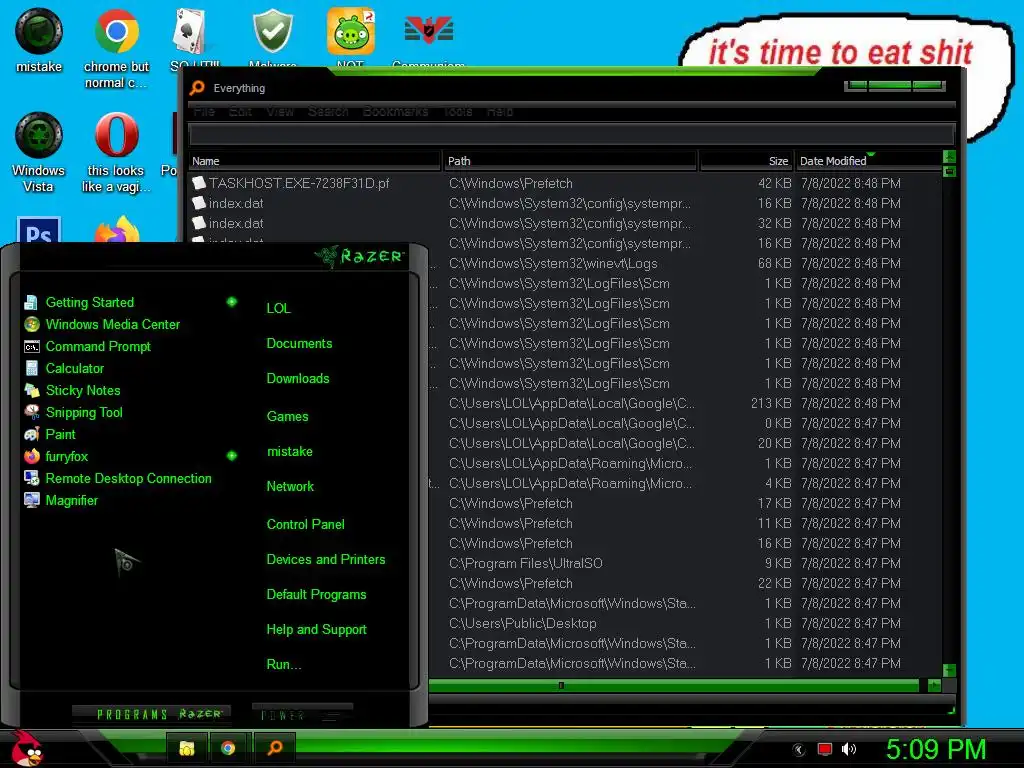Click the Everything search taskbar icon
This screenshot has width=1024, height=768.
point(275,748)
